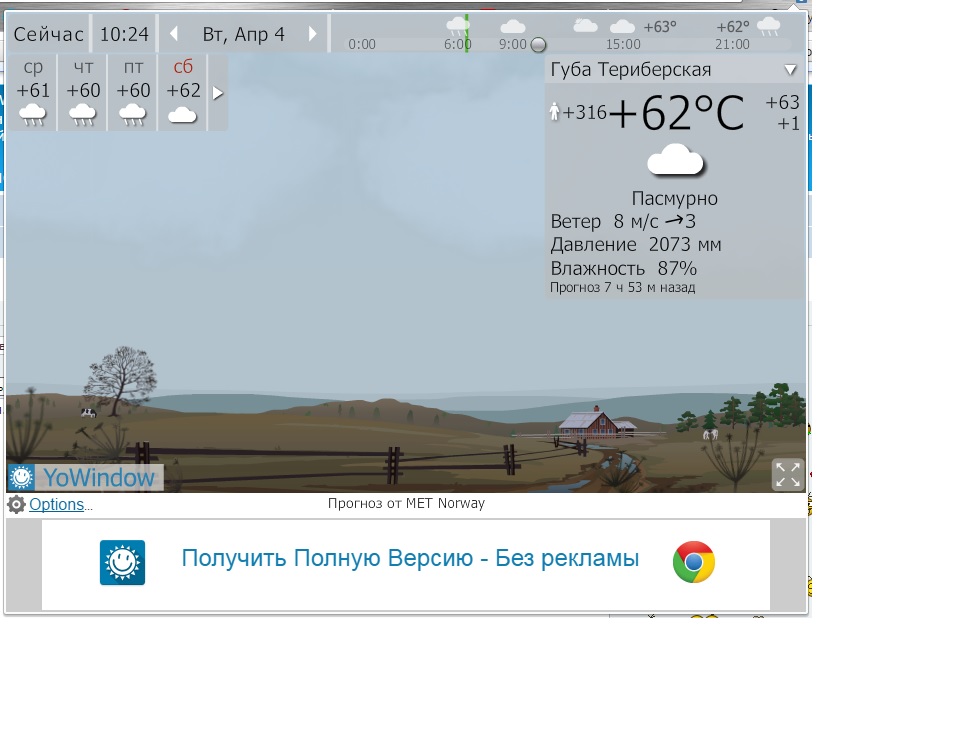Image resolution: width=980 pixels, height=735 pixels.
Task: Click the fullscreen expand icon
Action: coord(788,475)
